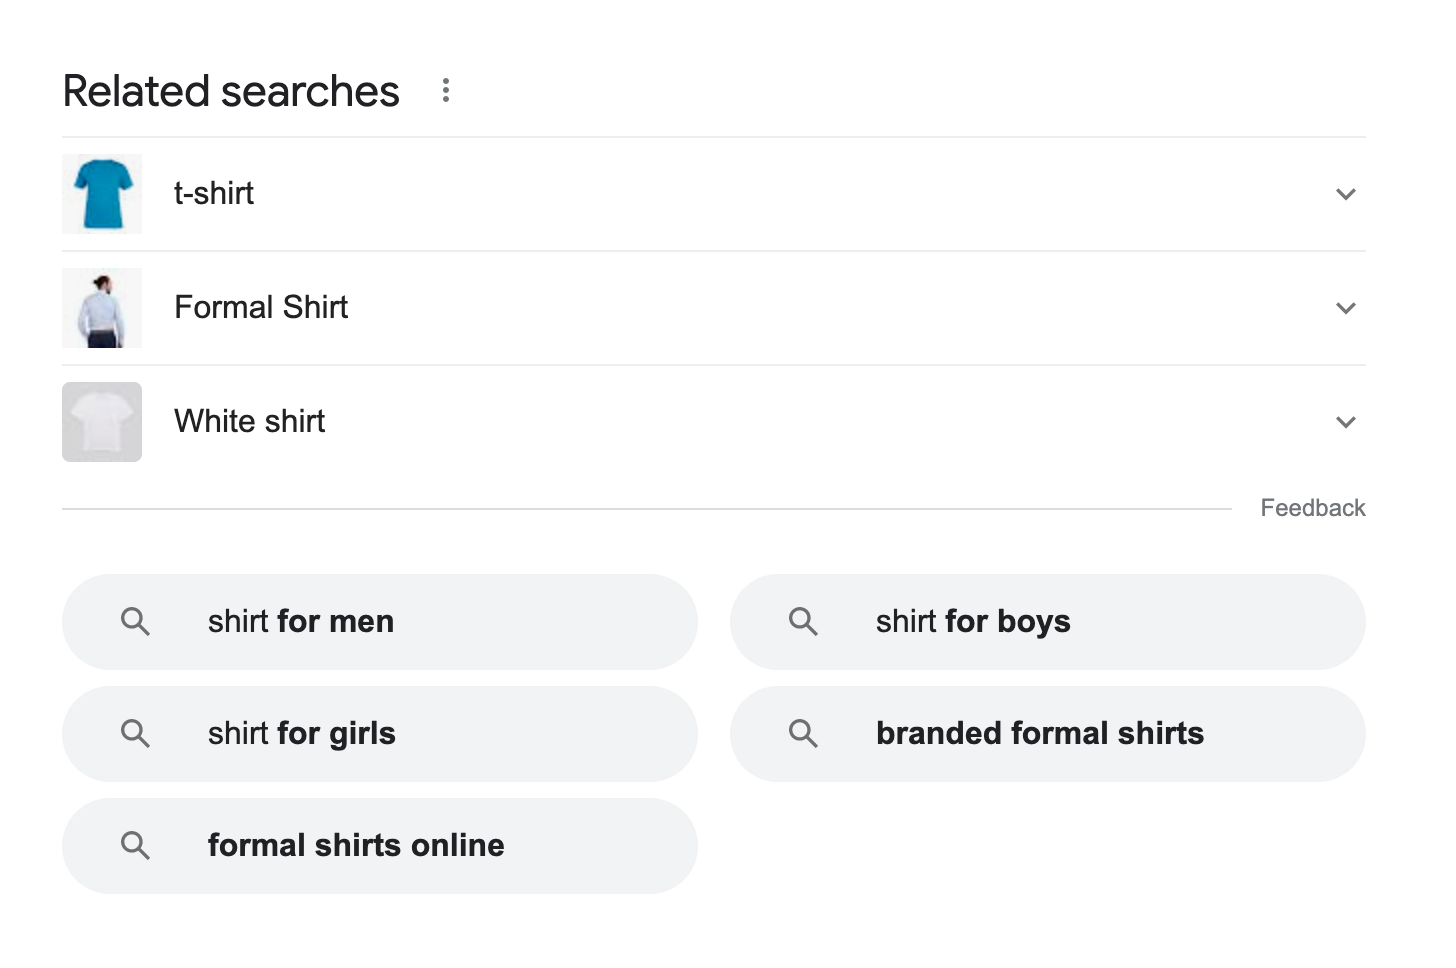The image size is (1456, 968).
Task: Select the 'branded formal shirts' search suggestion
Action: coord(1039,733)
